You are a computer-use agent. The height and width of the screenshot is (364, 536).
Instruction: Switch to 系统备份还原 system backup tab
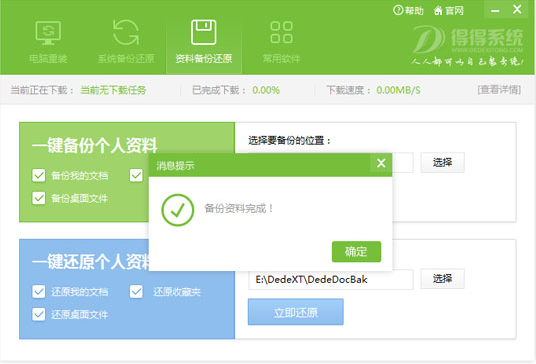coord(126,42)
